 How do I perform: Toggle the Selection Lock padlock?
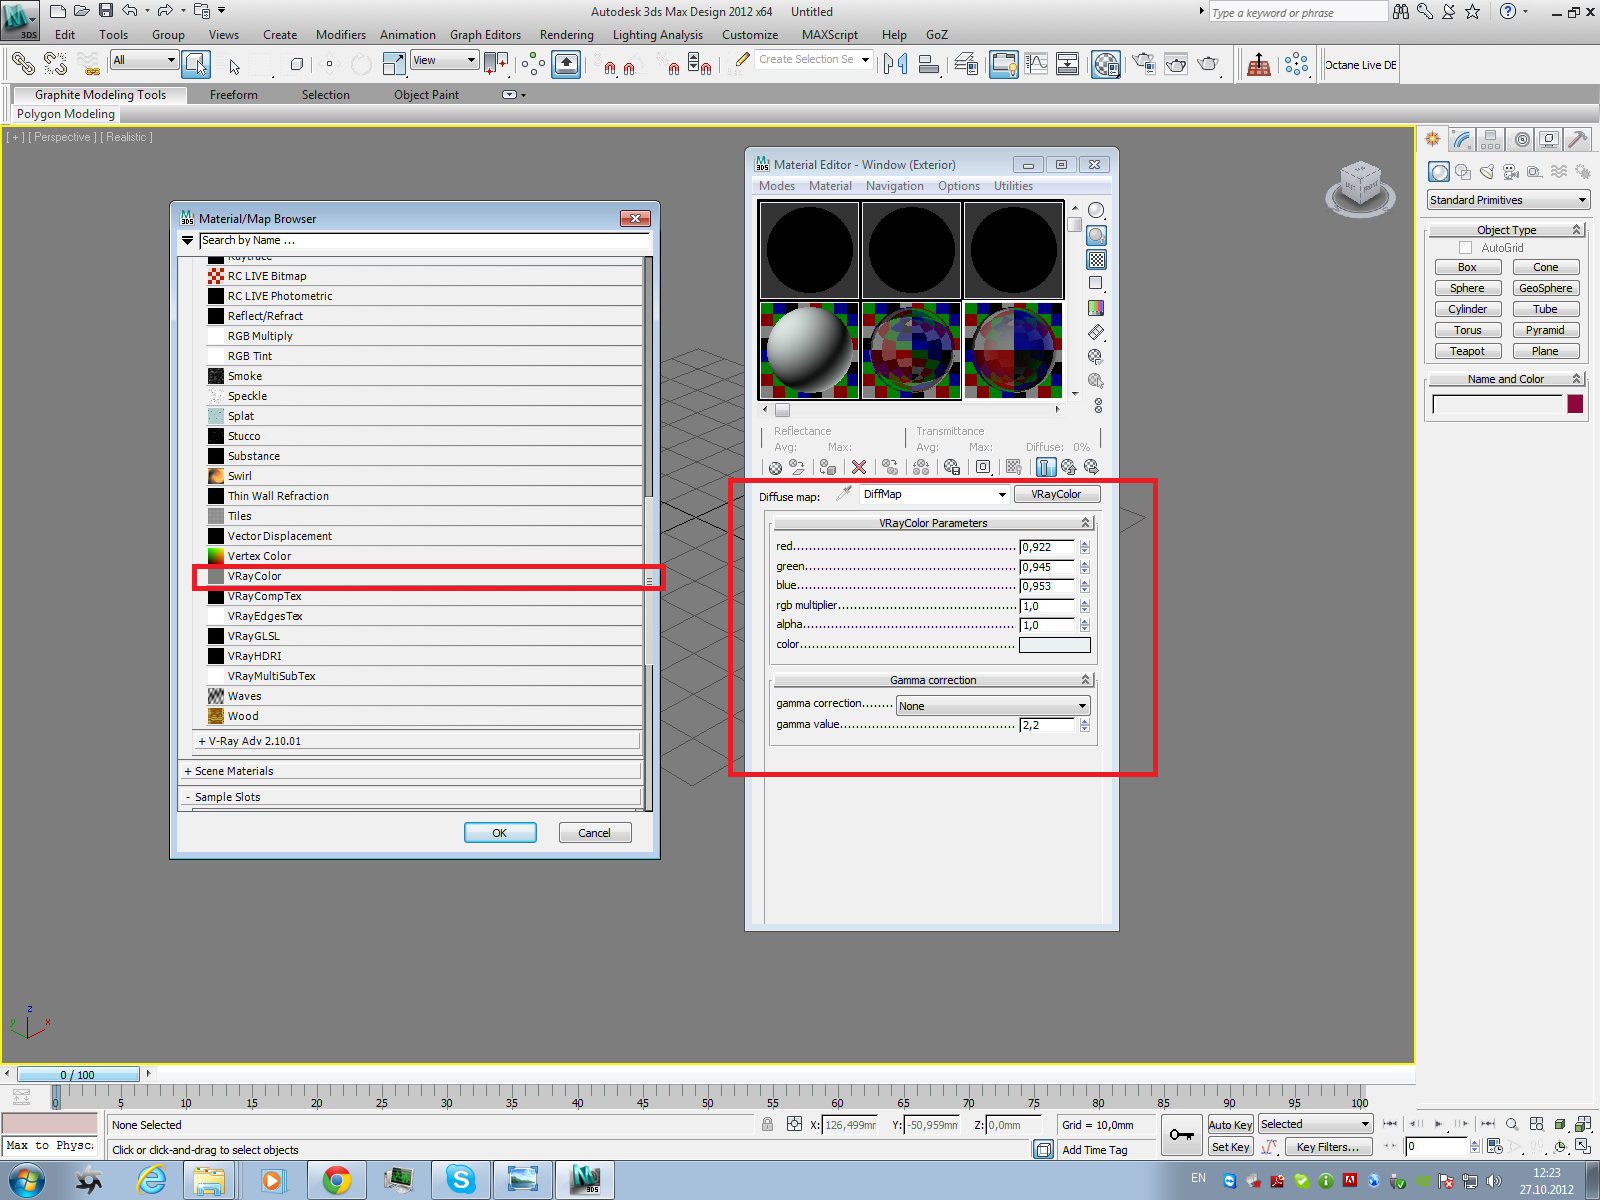tap(767, 1124)
